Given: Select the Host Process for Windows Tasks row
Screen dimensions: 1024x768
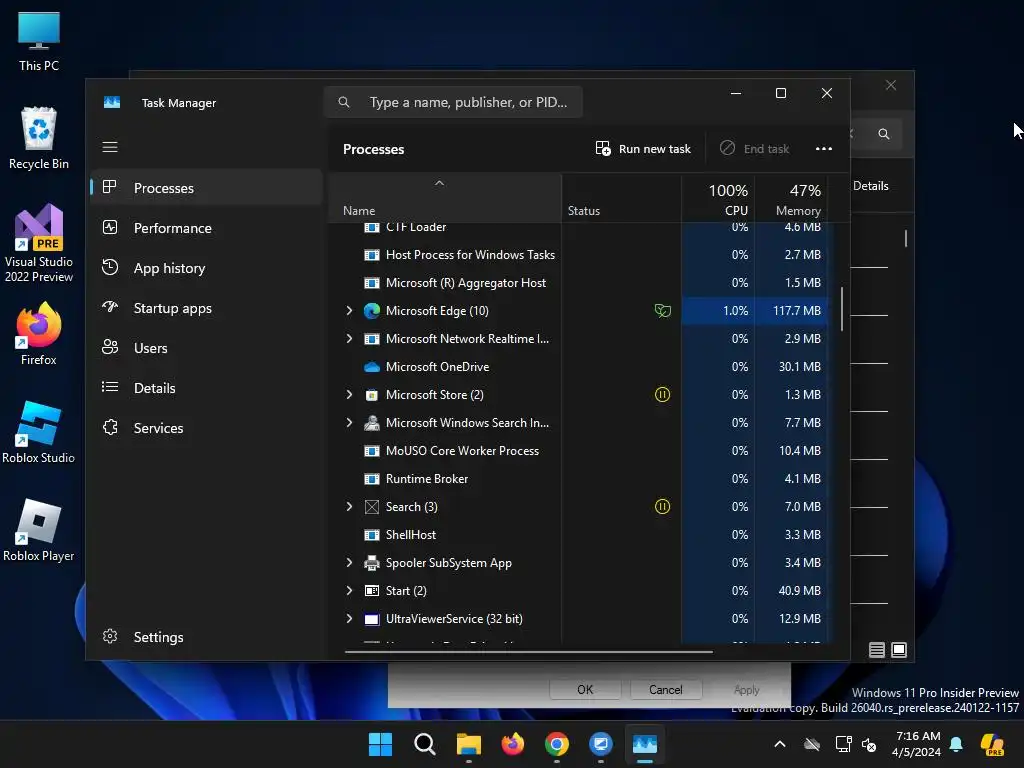Looking at the screenshot, I should (578, 255).
